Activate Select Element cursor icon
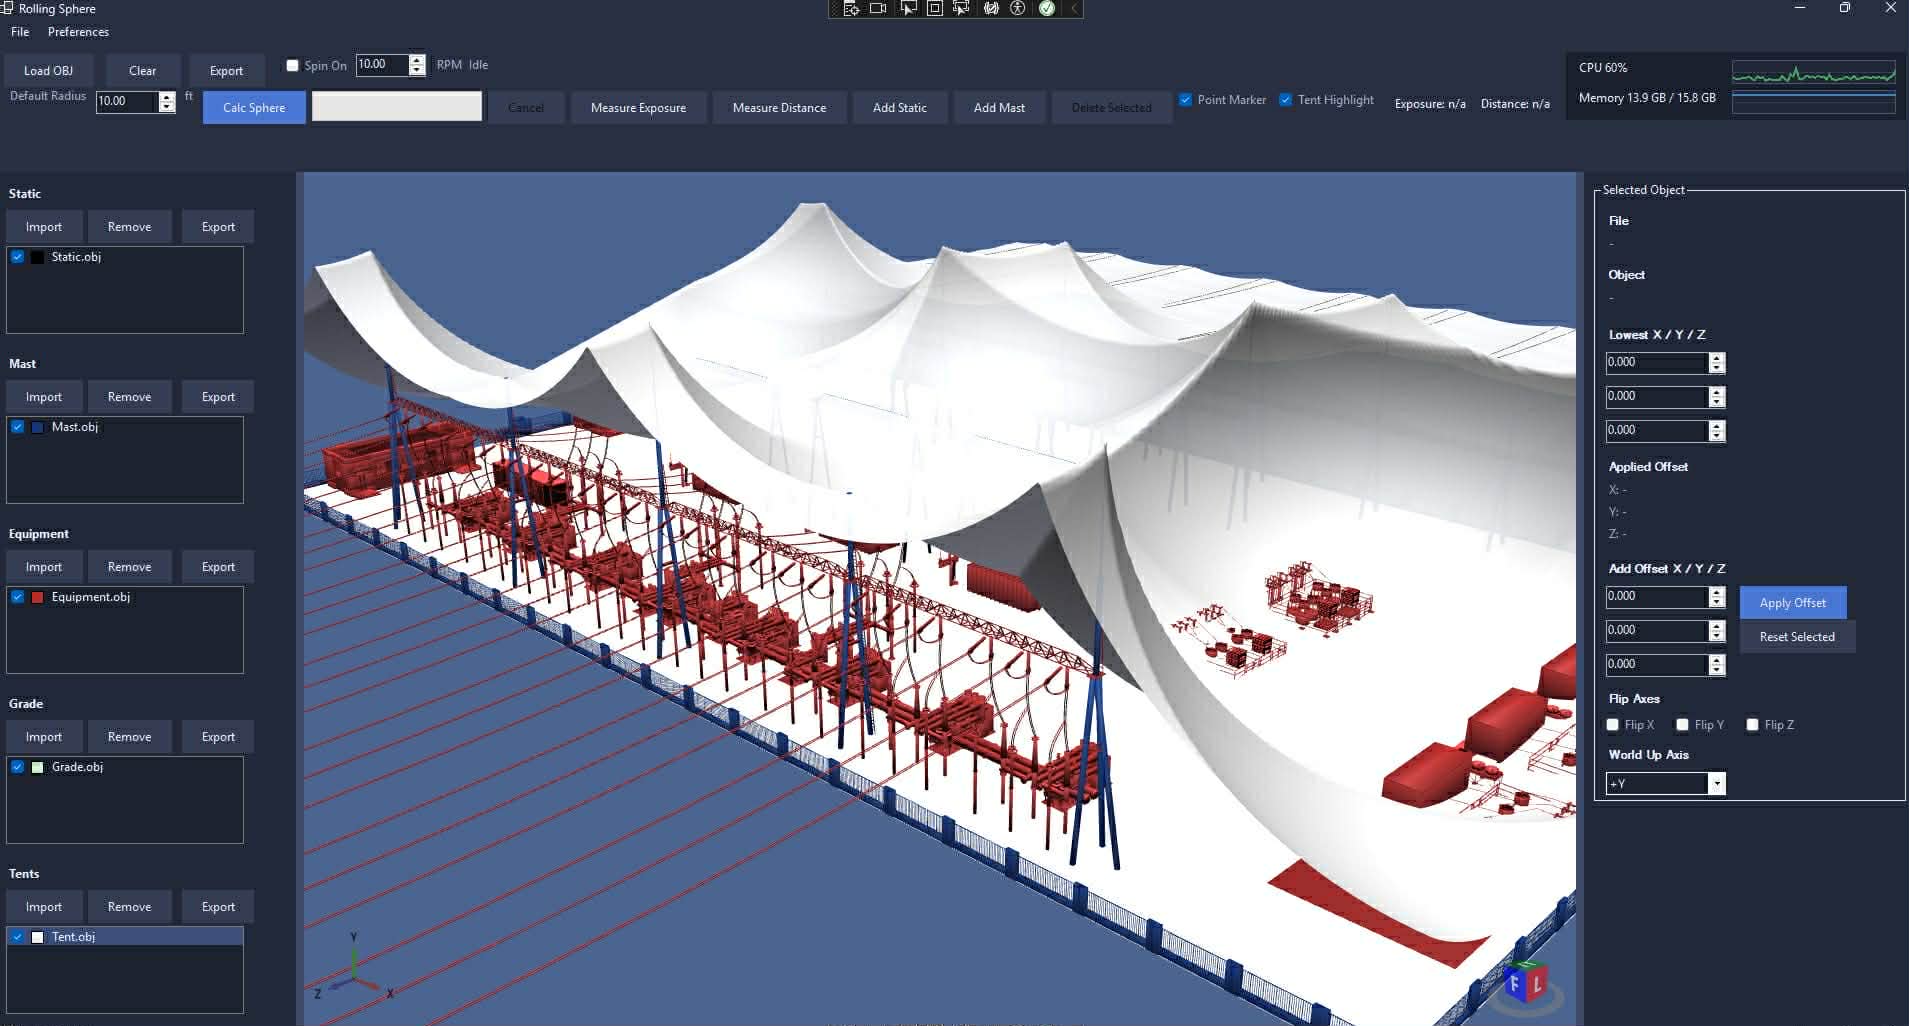1909x1026 pixels. click(908, 9)
